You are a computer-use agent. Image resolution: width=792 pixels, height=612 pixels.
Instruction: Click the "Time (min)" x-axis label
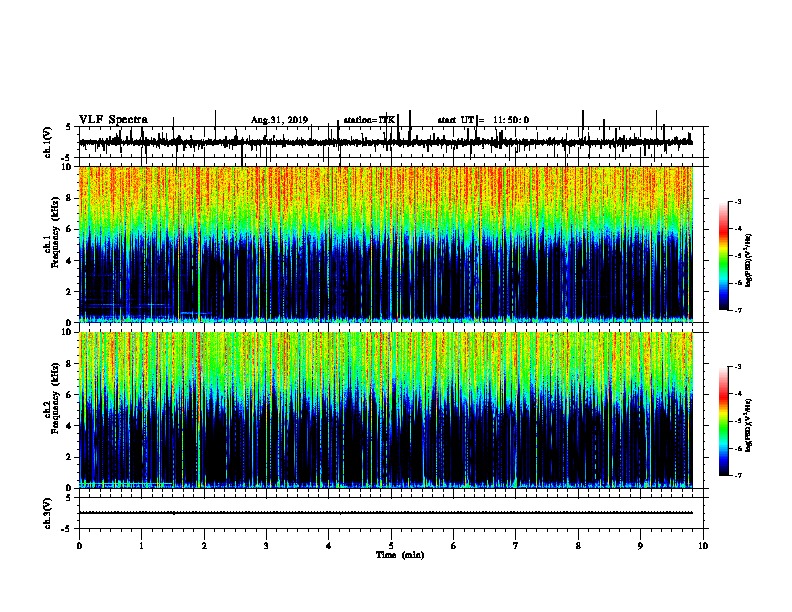(x=400, y=555)
